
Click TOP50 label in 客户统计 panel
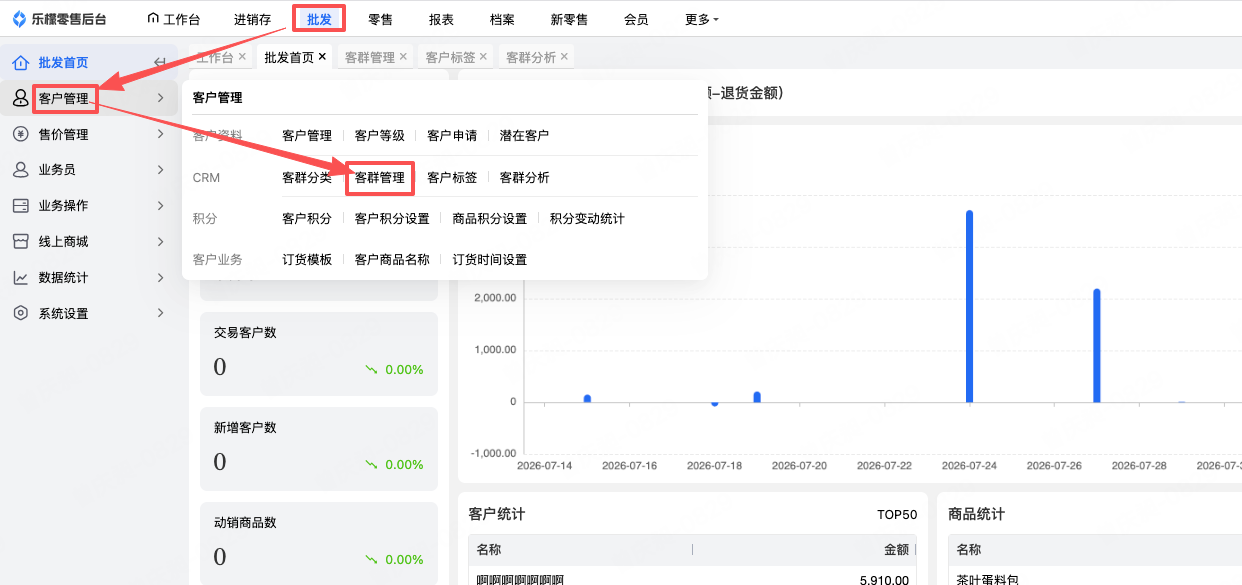click(897, 514)
